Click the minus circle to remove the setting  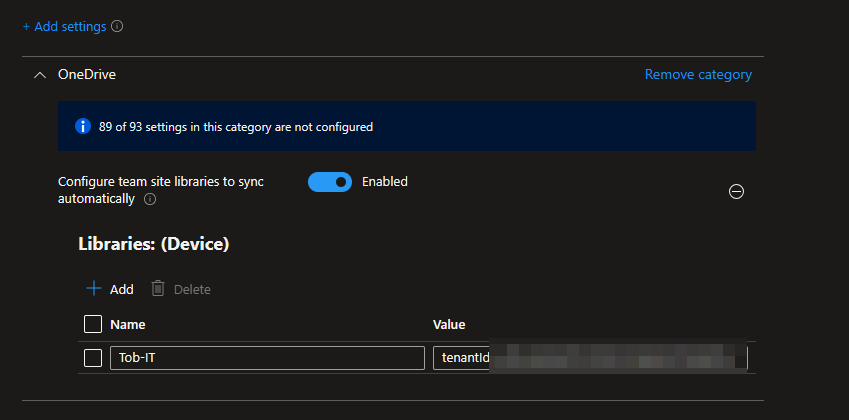tap(736, 192)
